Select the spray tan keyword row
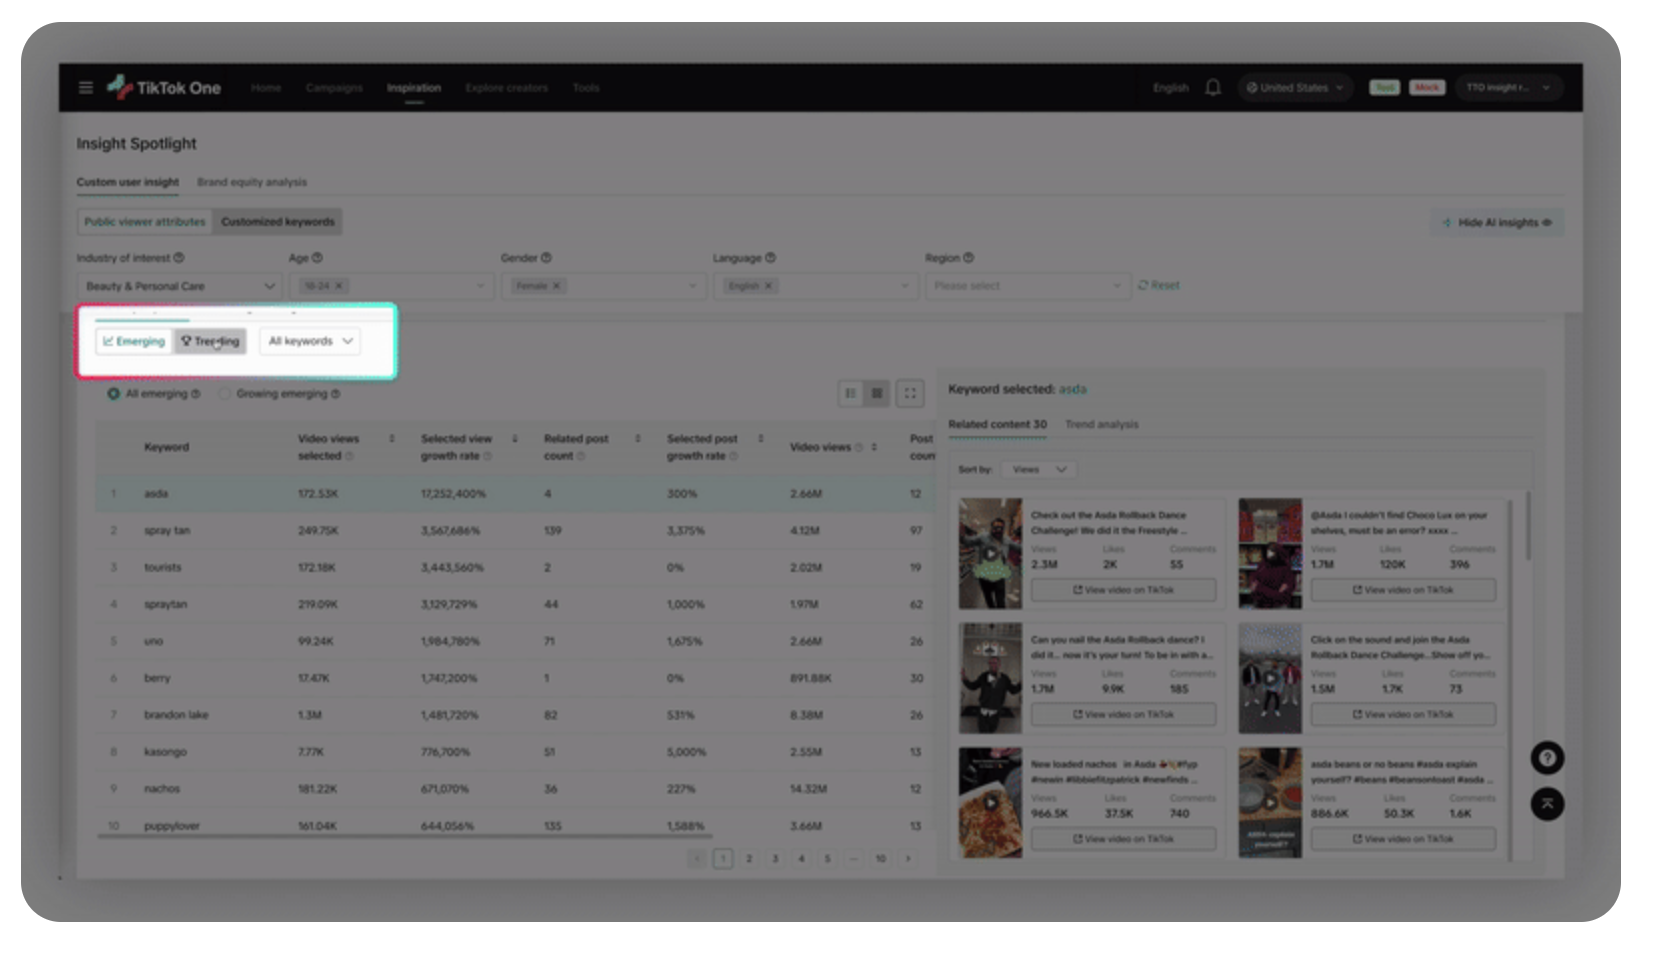This screenshot has width=1672, height=954. click(x=515, y=530)
